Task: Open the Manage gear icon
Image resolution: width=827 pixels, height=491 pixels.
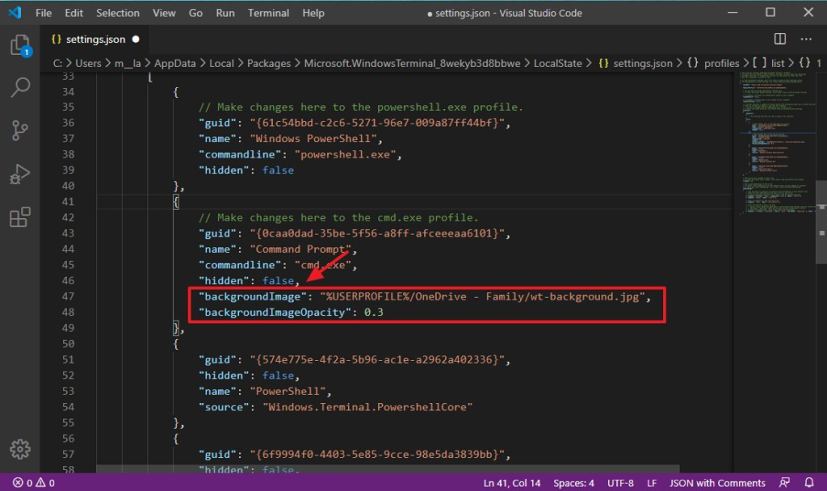Action: (x=19, y=449)
